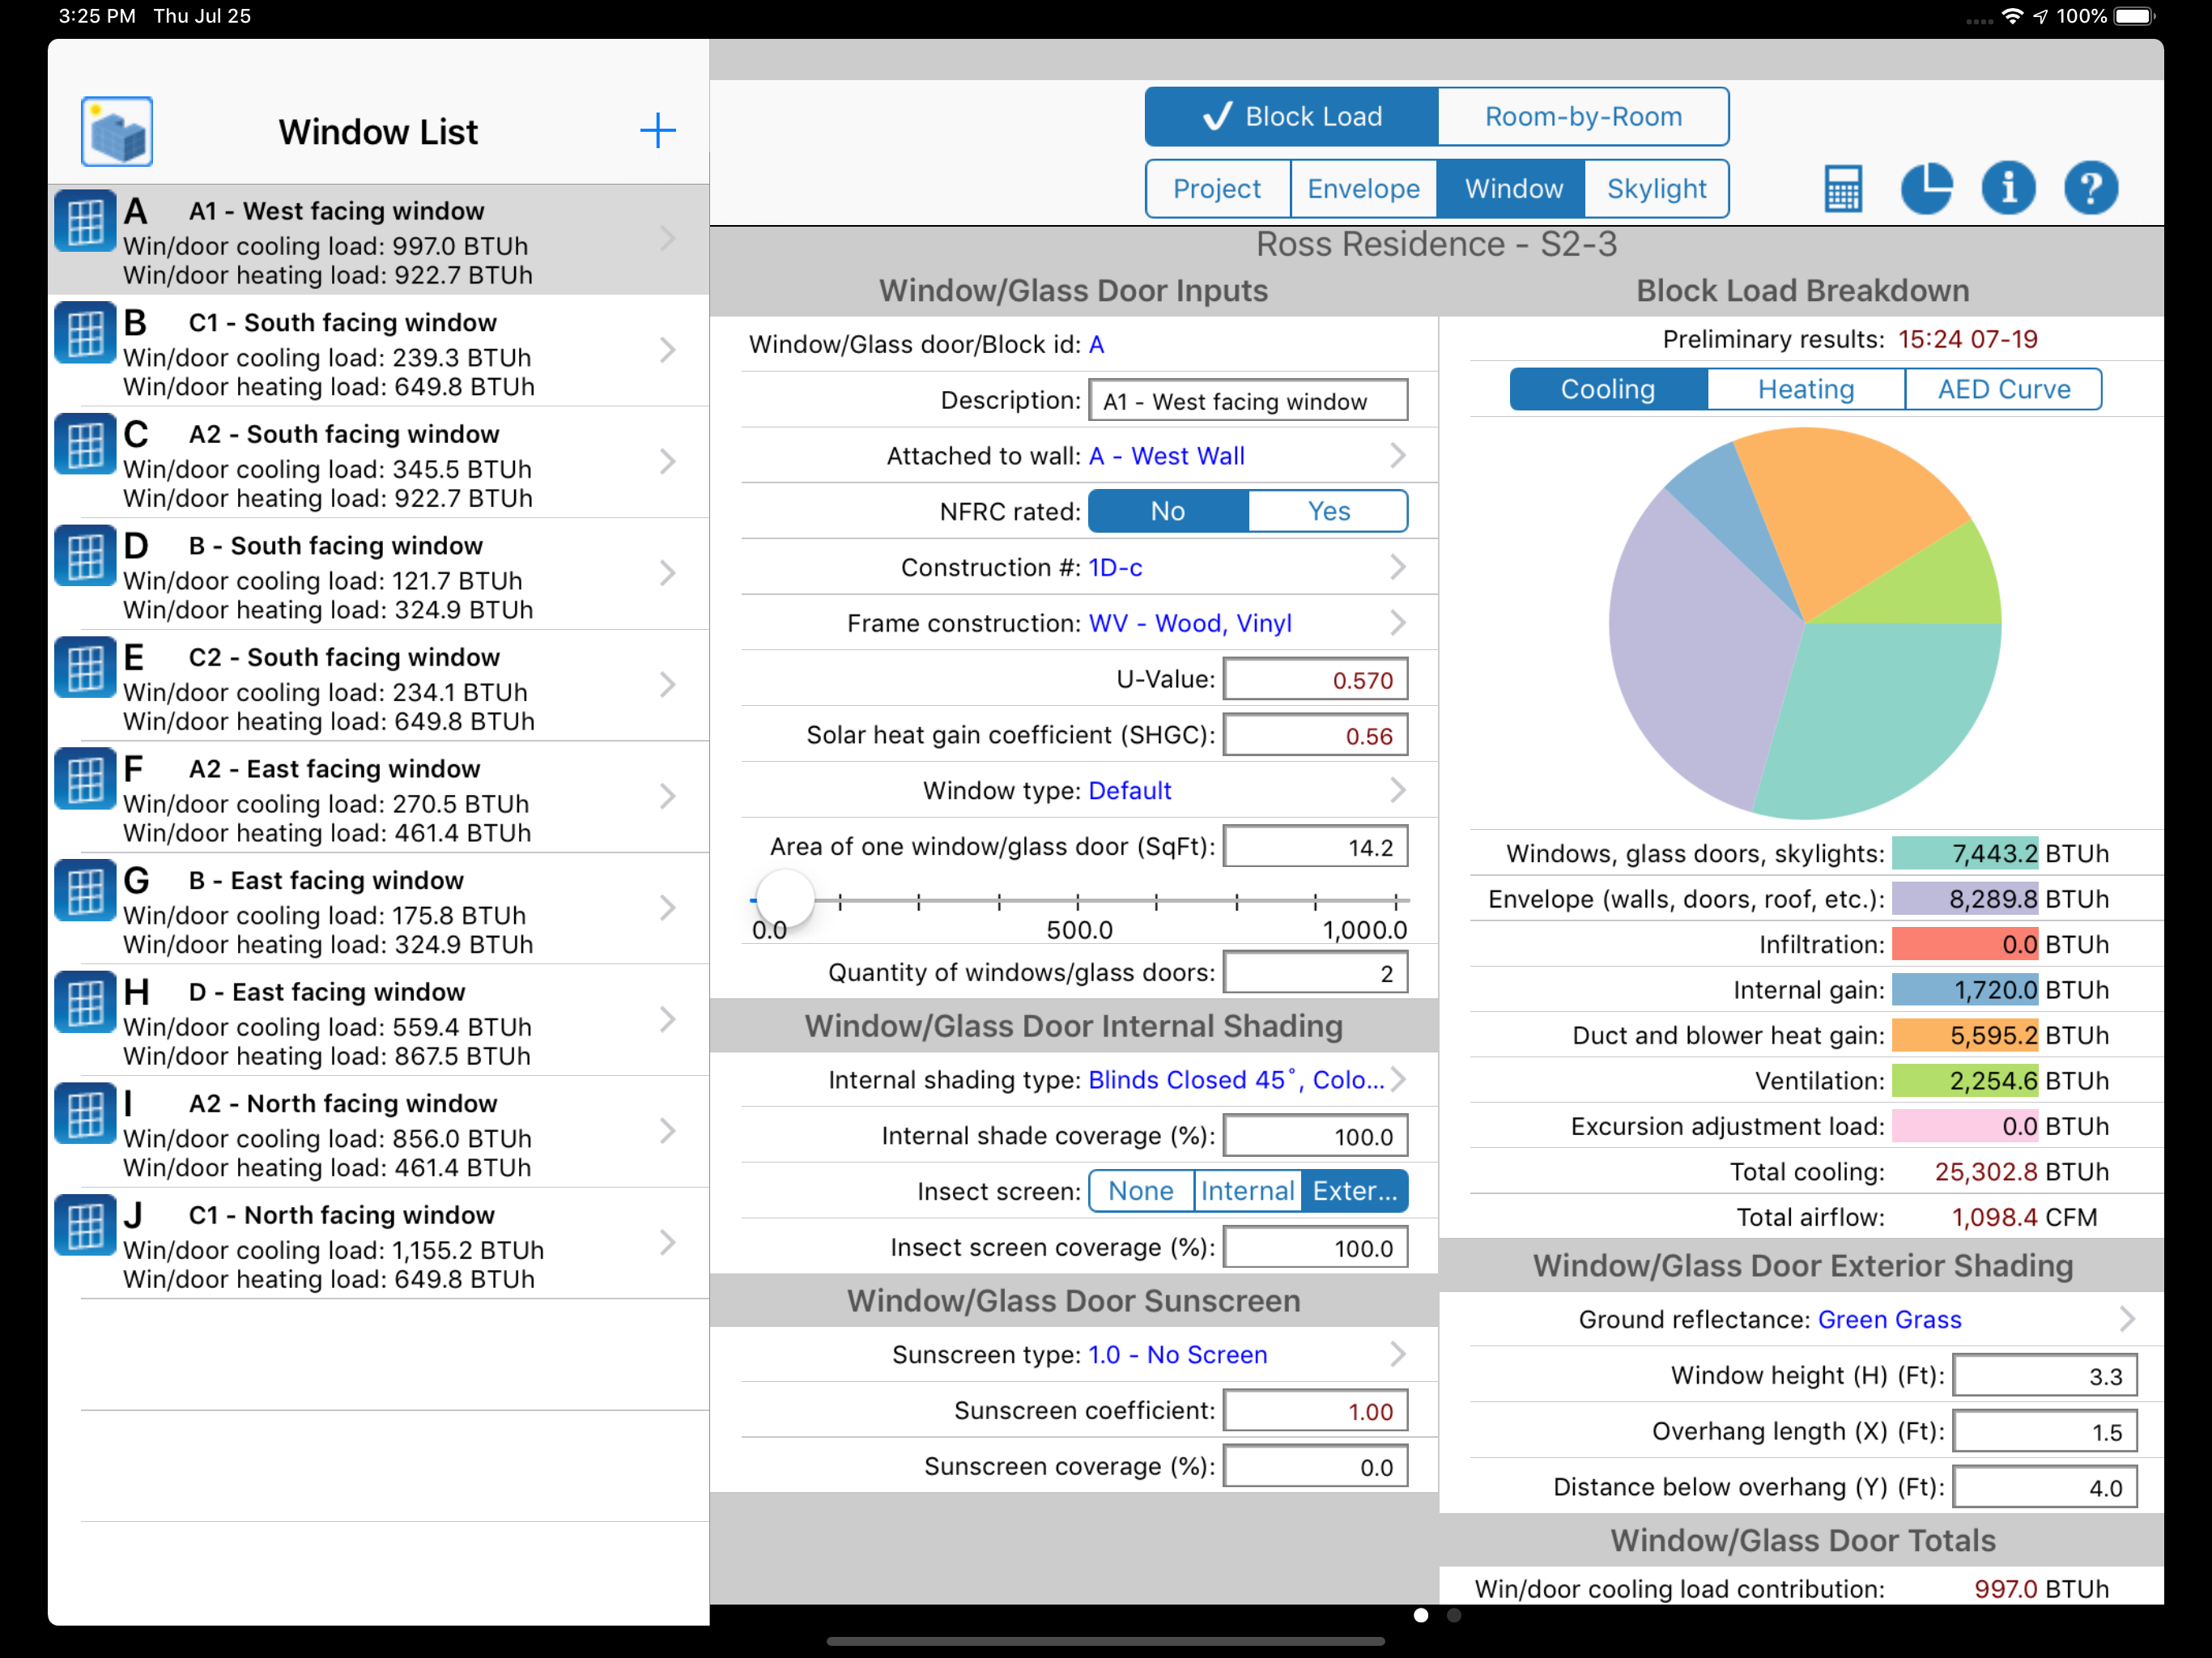Switch to the Envelope tab

point(1363,189)
